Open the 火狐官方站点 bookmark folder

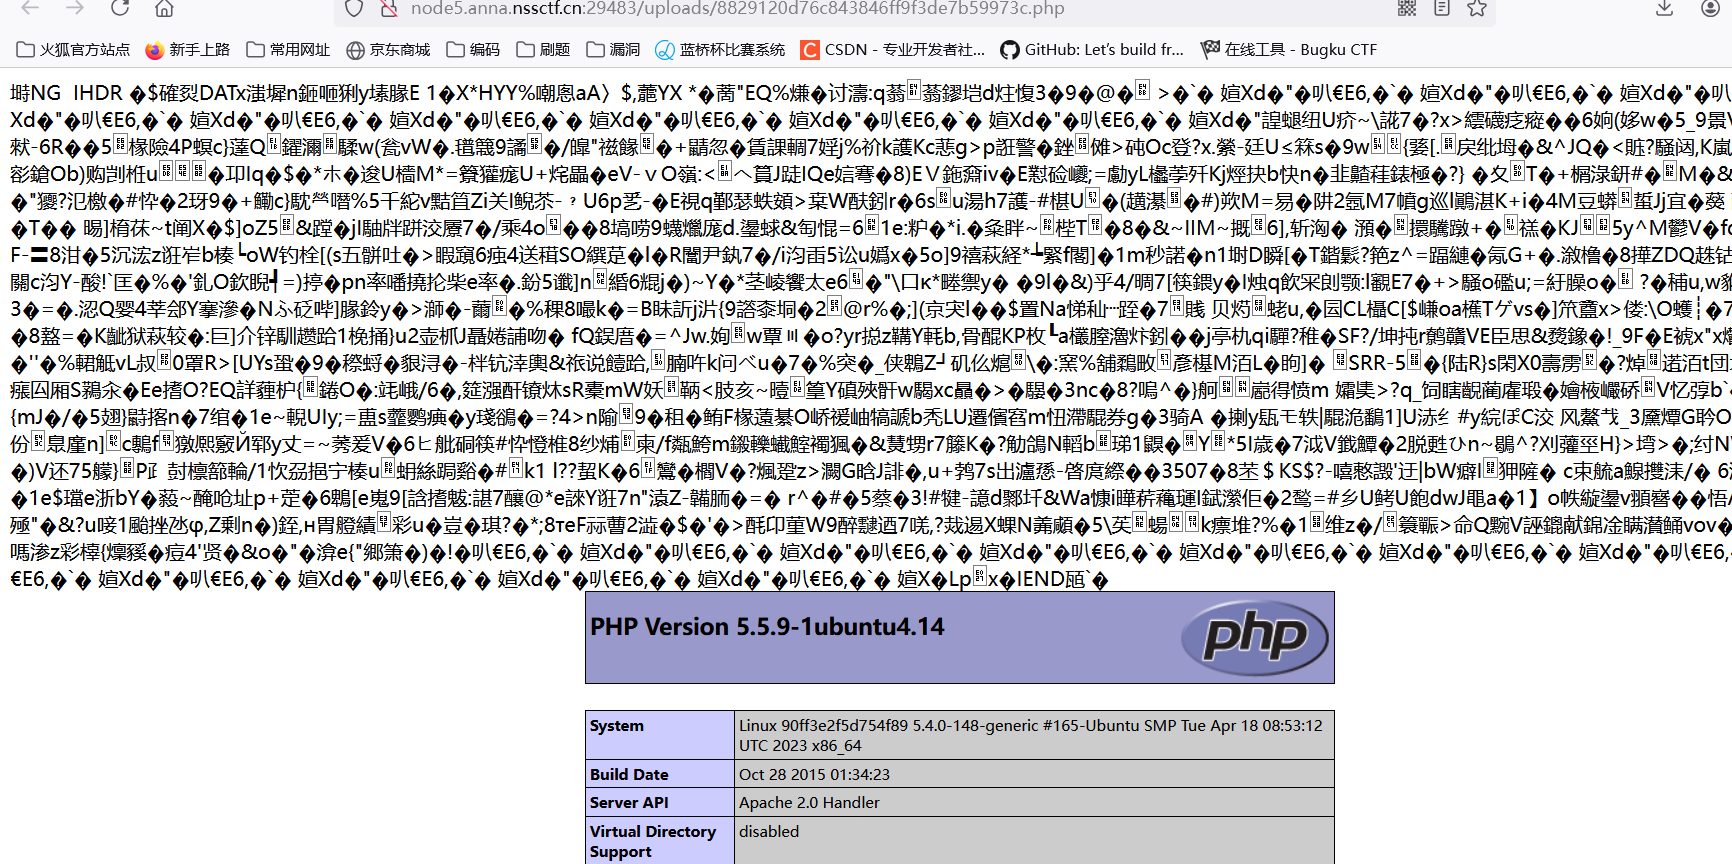74,49
